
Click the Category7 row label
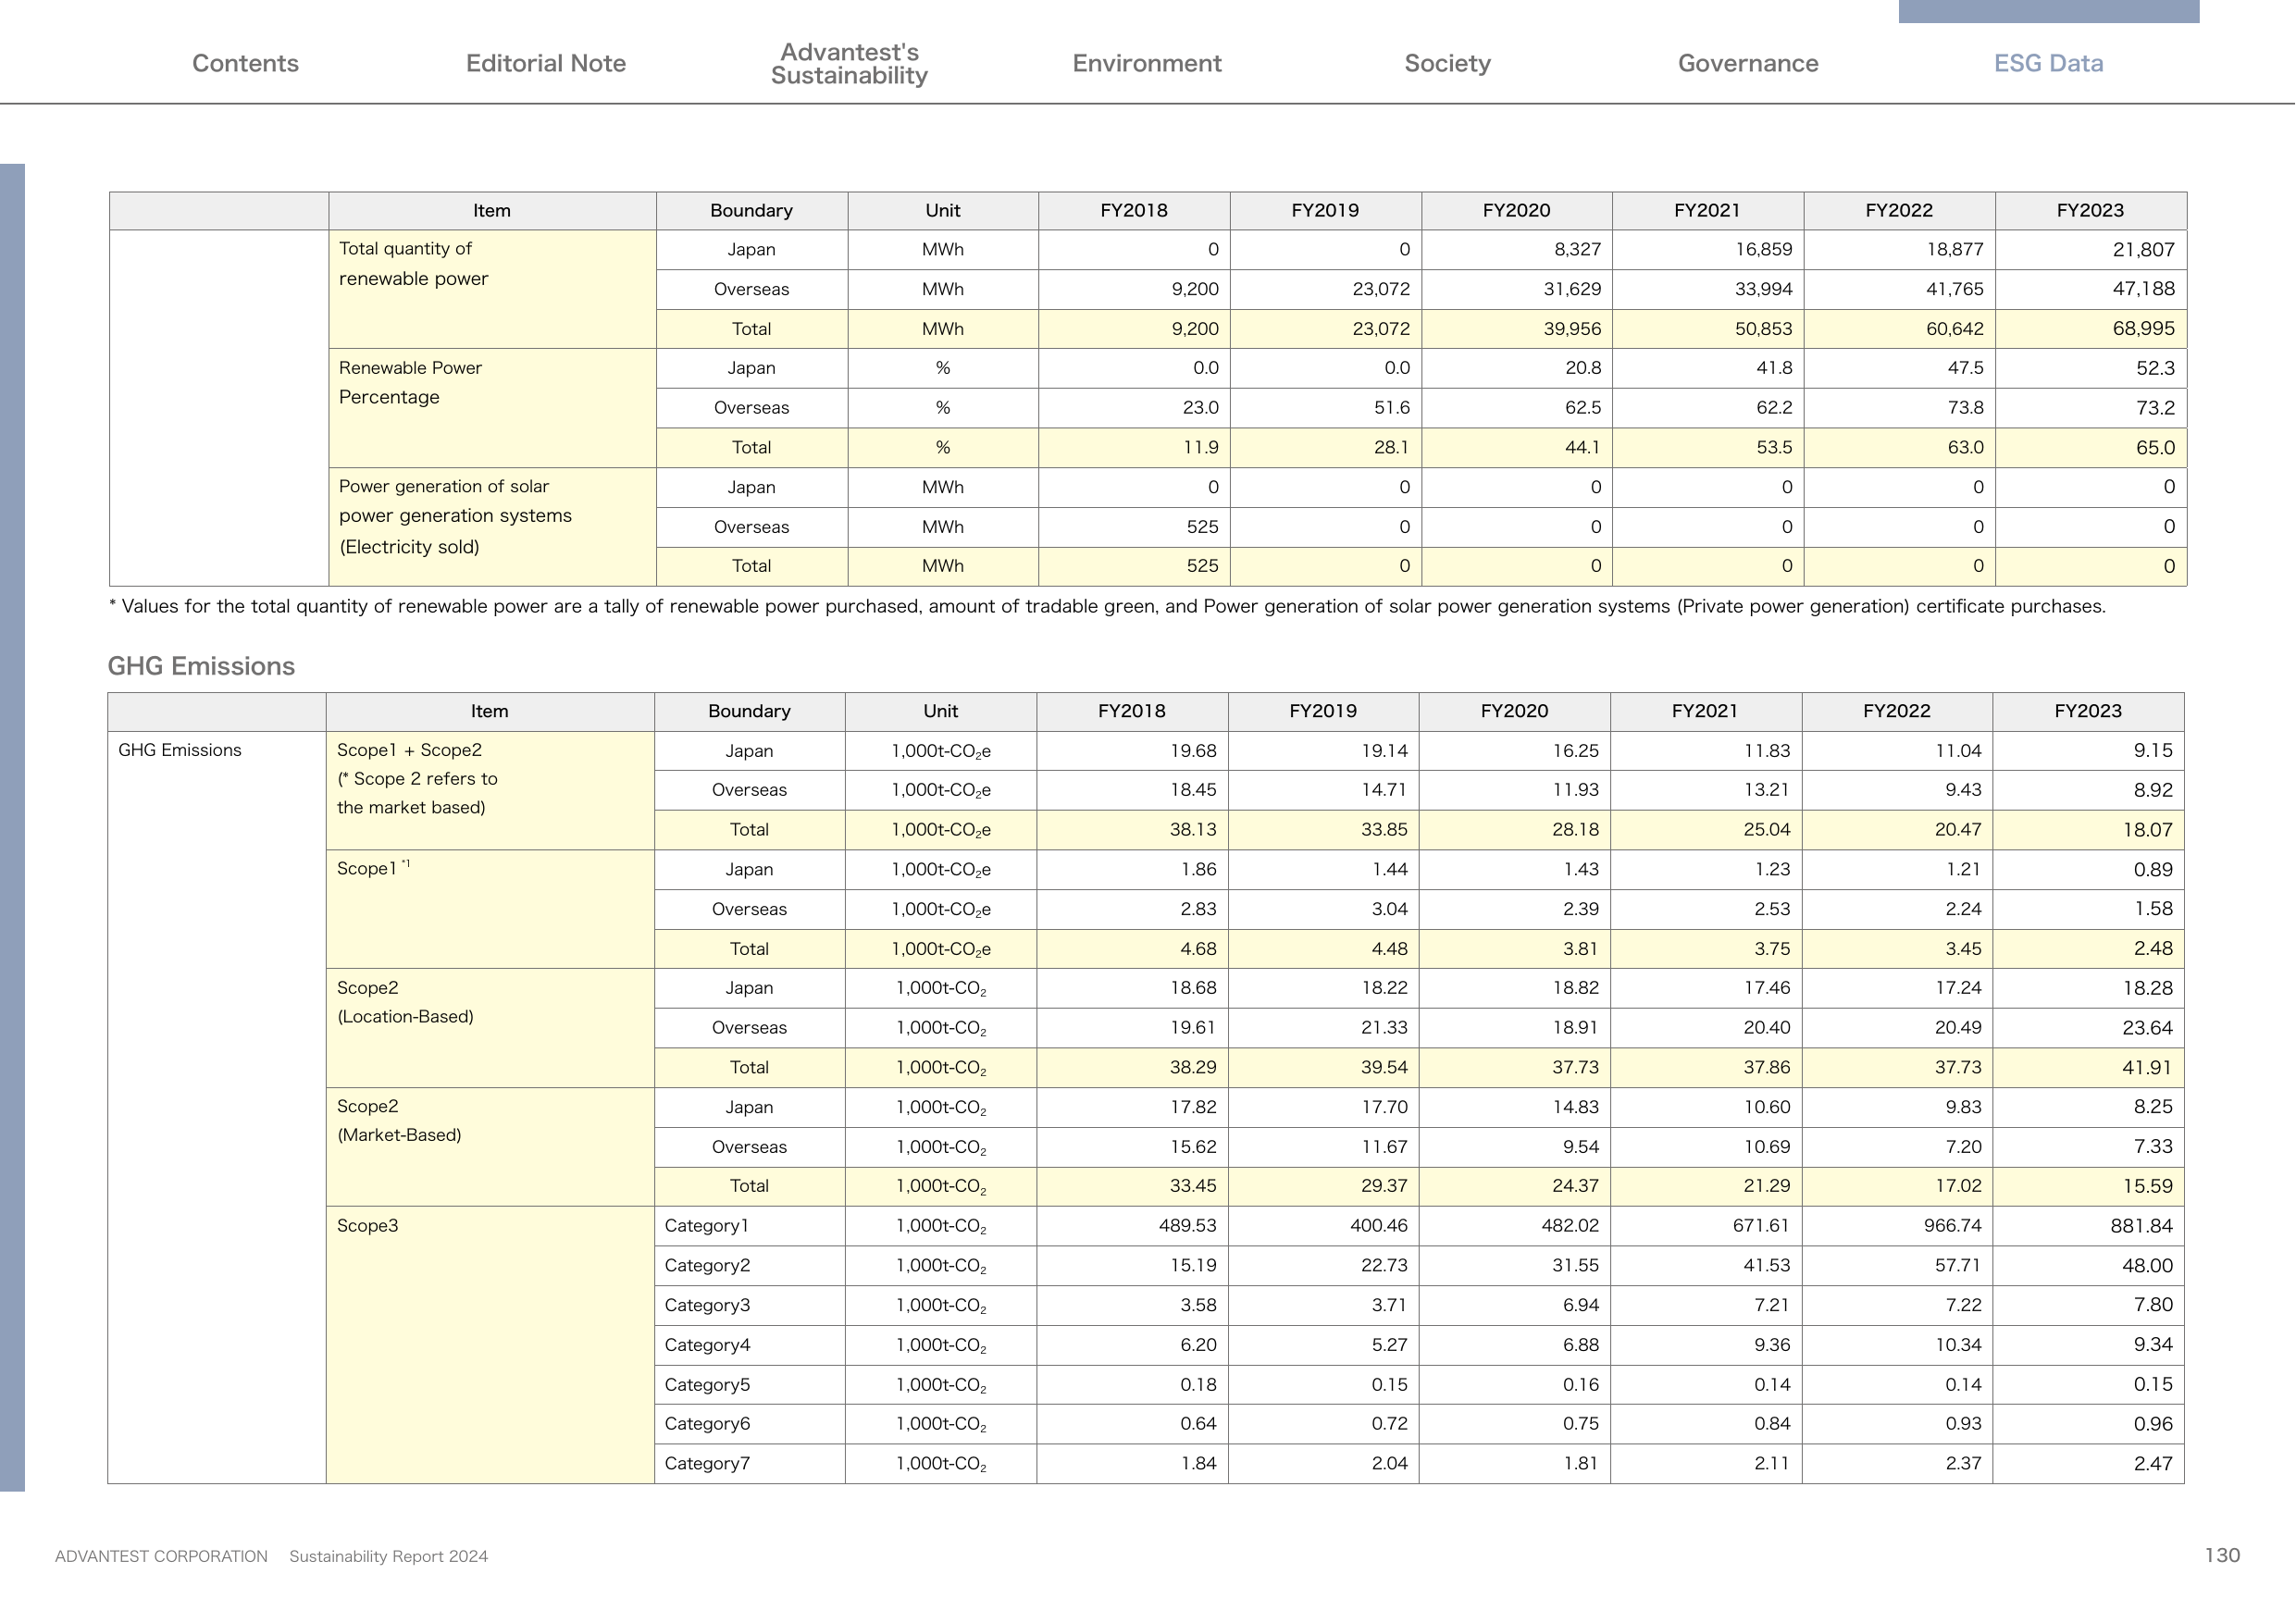(707, 1464)
